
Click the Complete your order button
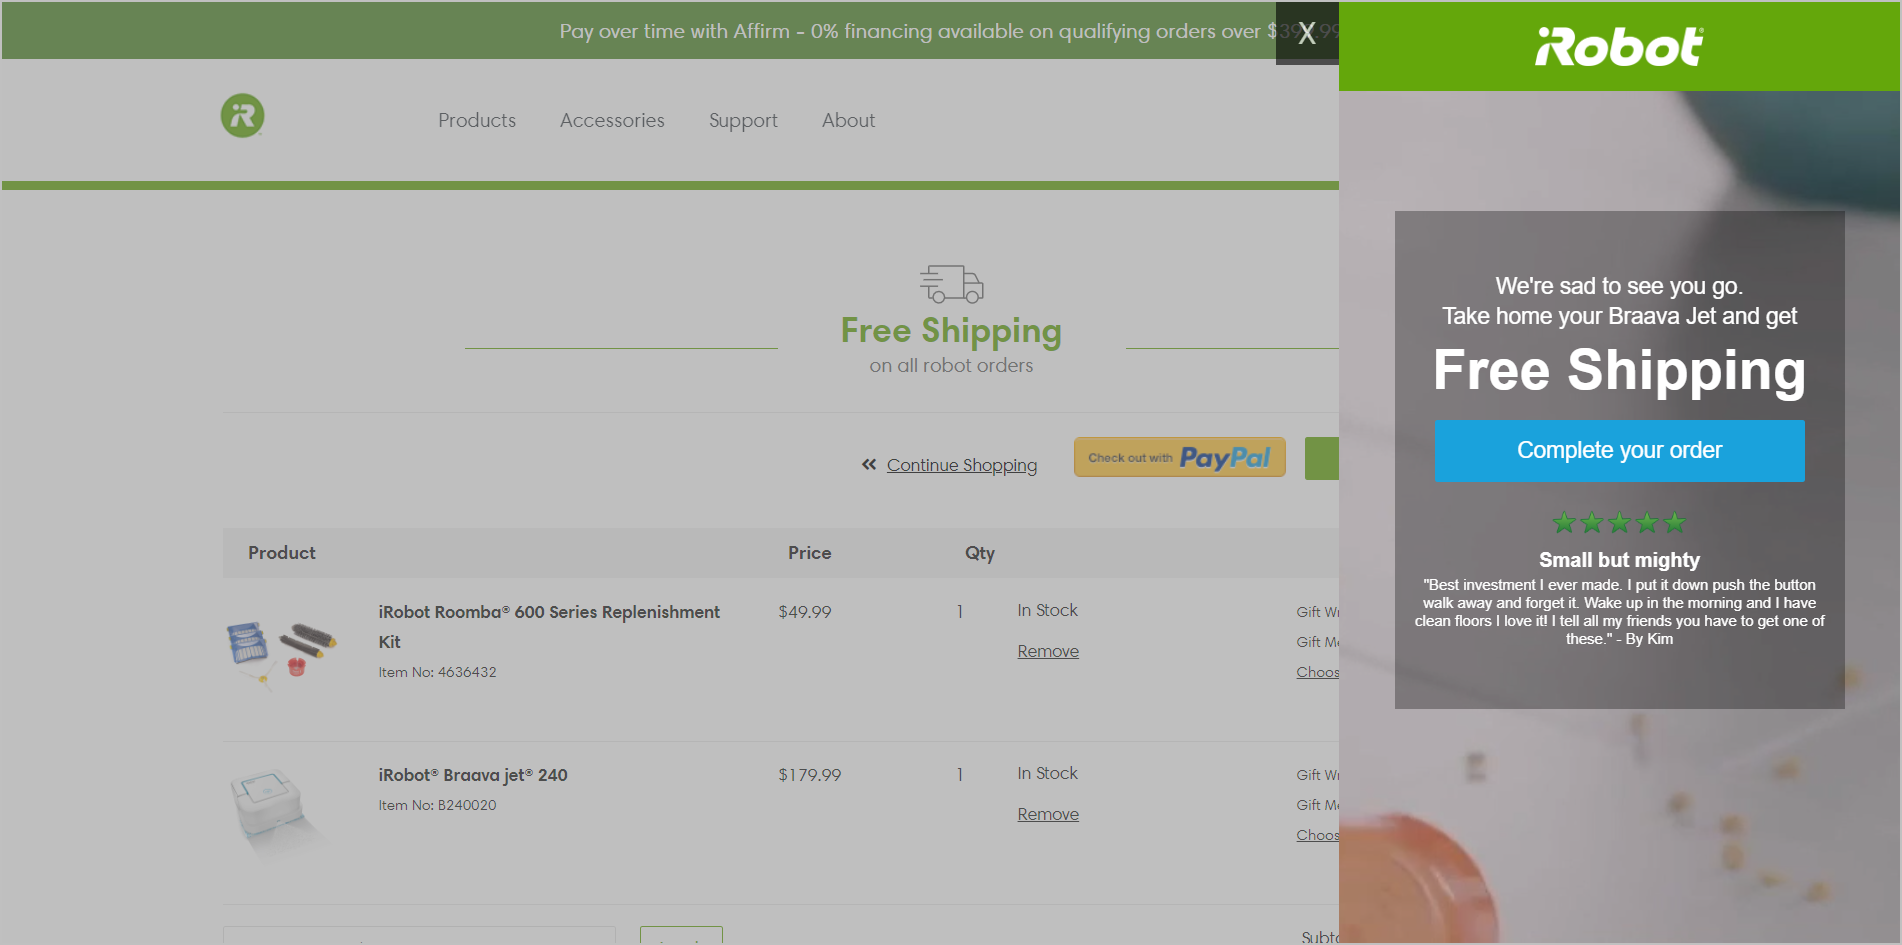coord(1619,450)
